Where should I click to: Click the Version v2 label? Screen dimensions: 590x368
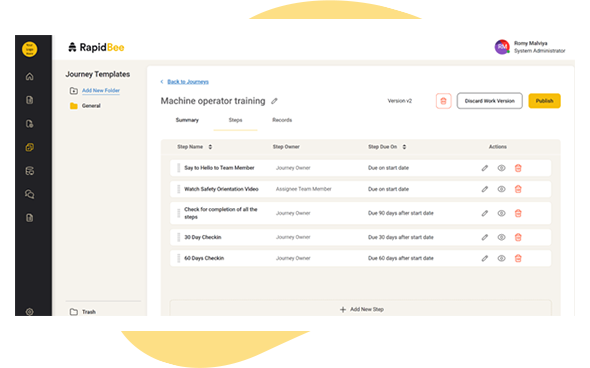click(400, 101)
